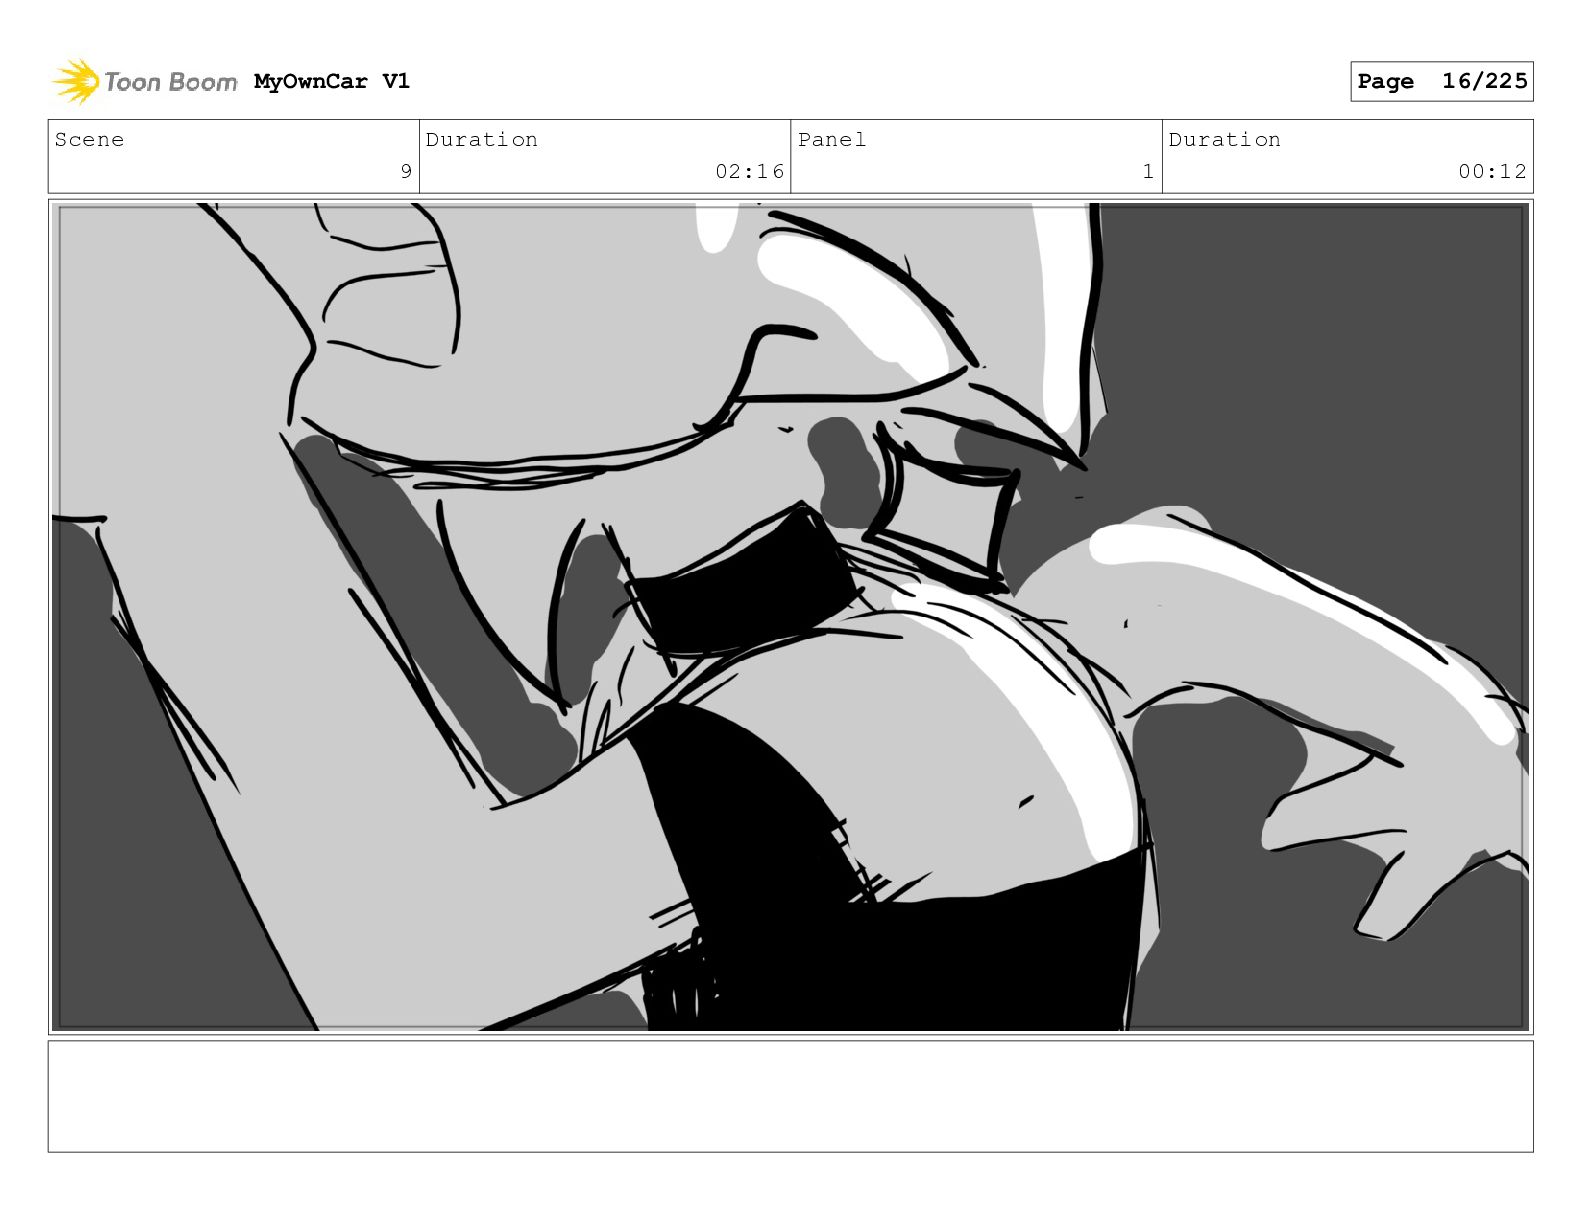Select the Scene header label
Screen dimensions: 1584x1224
[89, 140]
